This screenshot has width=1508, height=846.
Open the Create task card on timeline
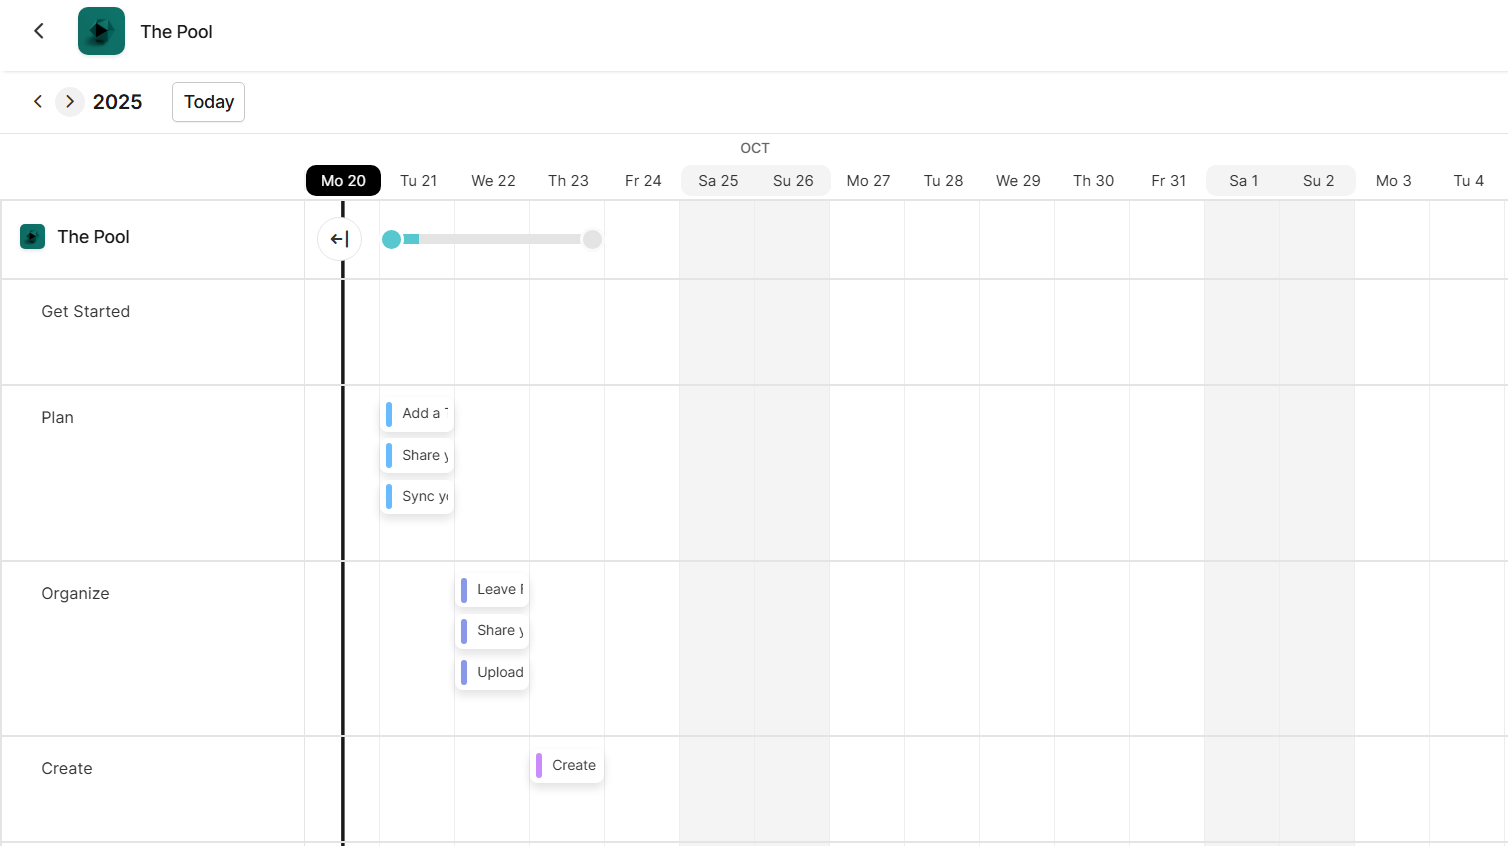[x=568, y=766]
